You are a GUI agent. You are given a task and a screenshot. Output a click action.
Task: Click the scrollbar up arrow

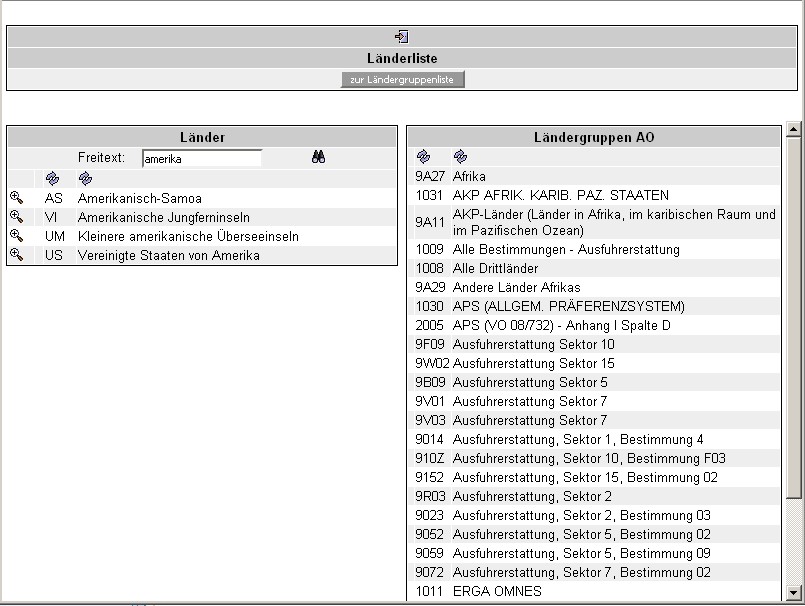coord(794,129)
